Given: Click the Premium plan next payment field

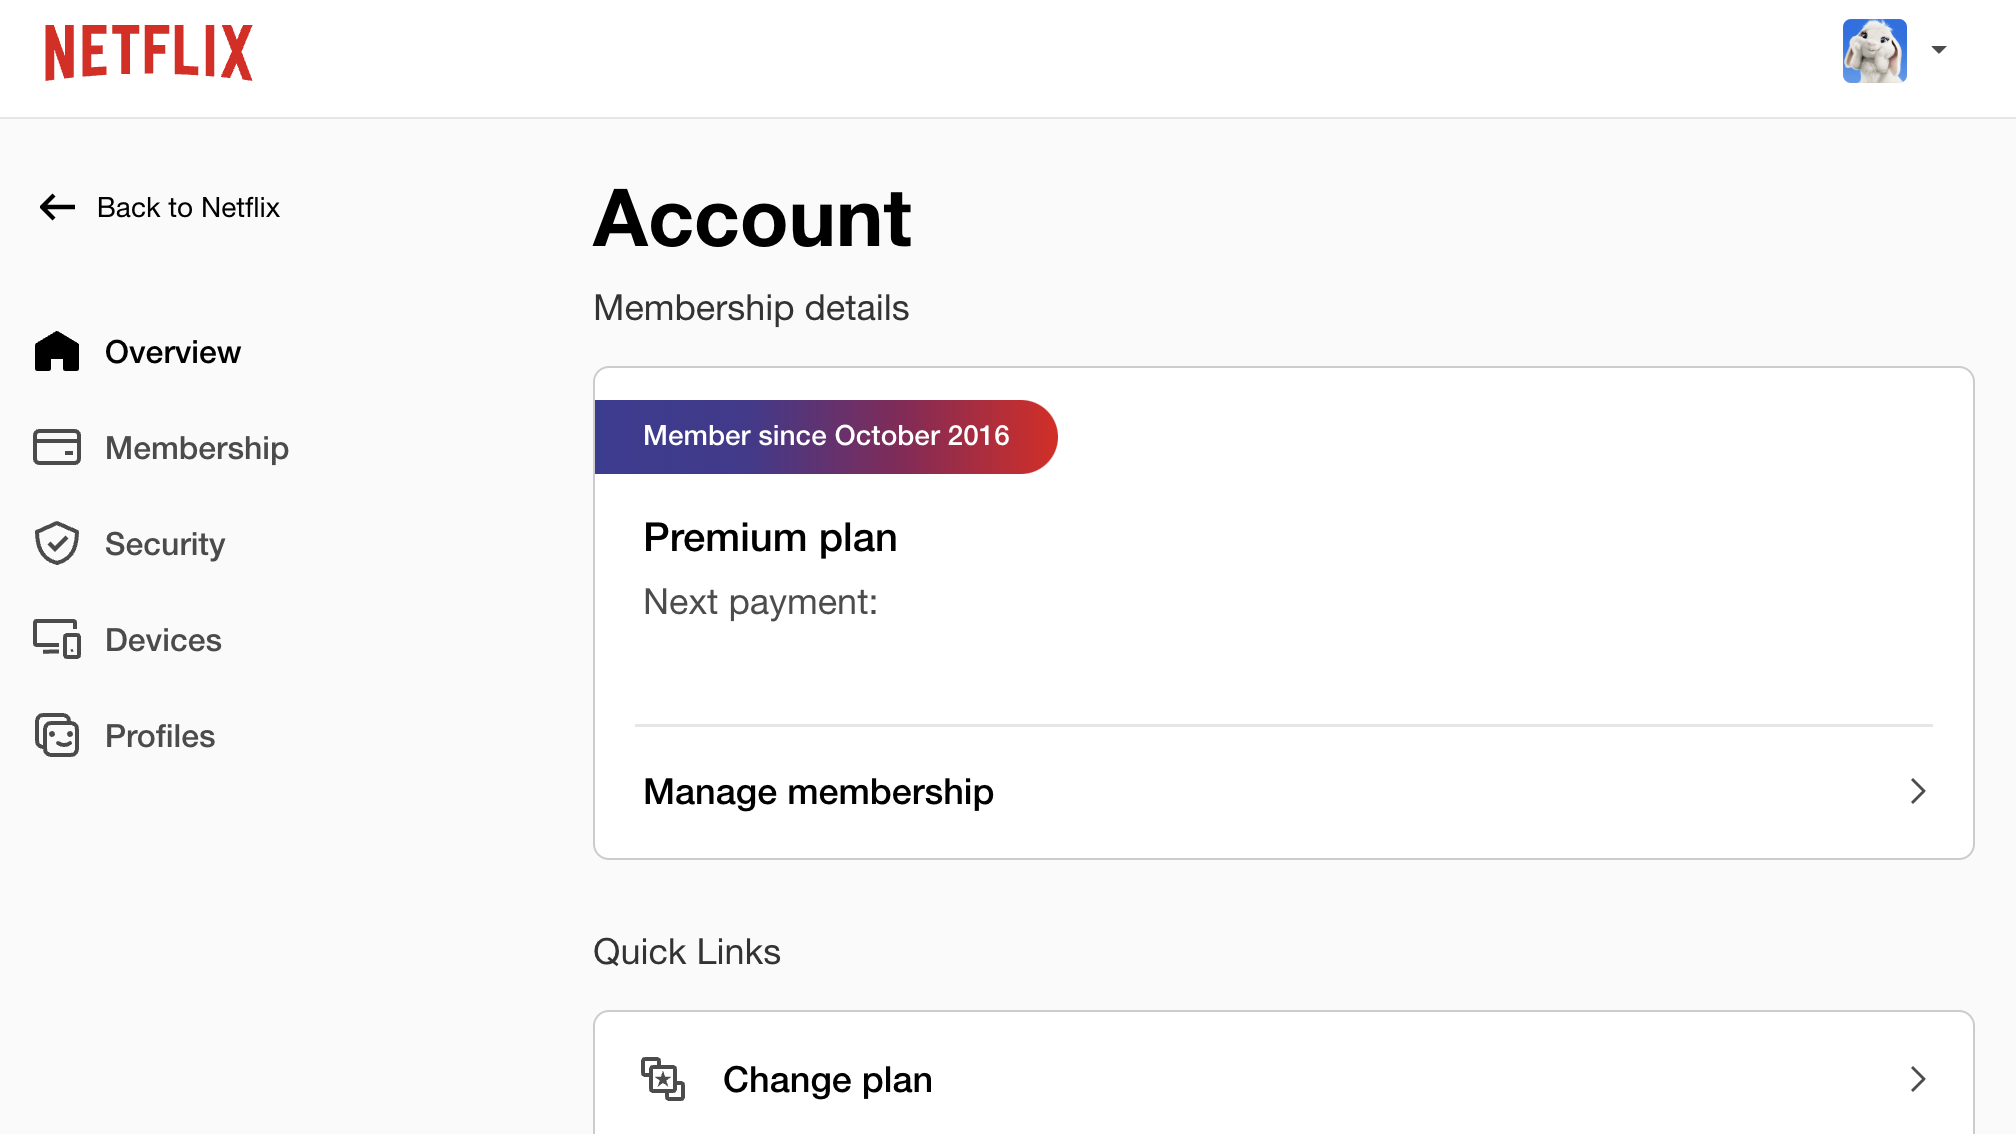Looking at the screenshot, I should 760,601.
